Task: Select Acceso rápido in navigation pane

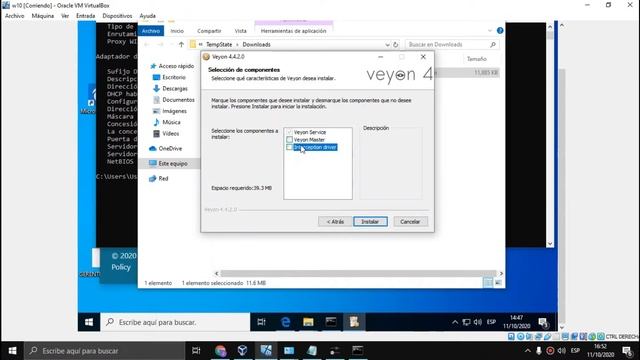Action: tap(172, 66)
